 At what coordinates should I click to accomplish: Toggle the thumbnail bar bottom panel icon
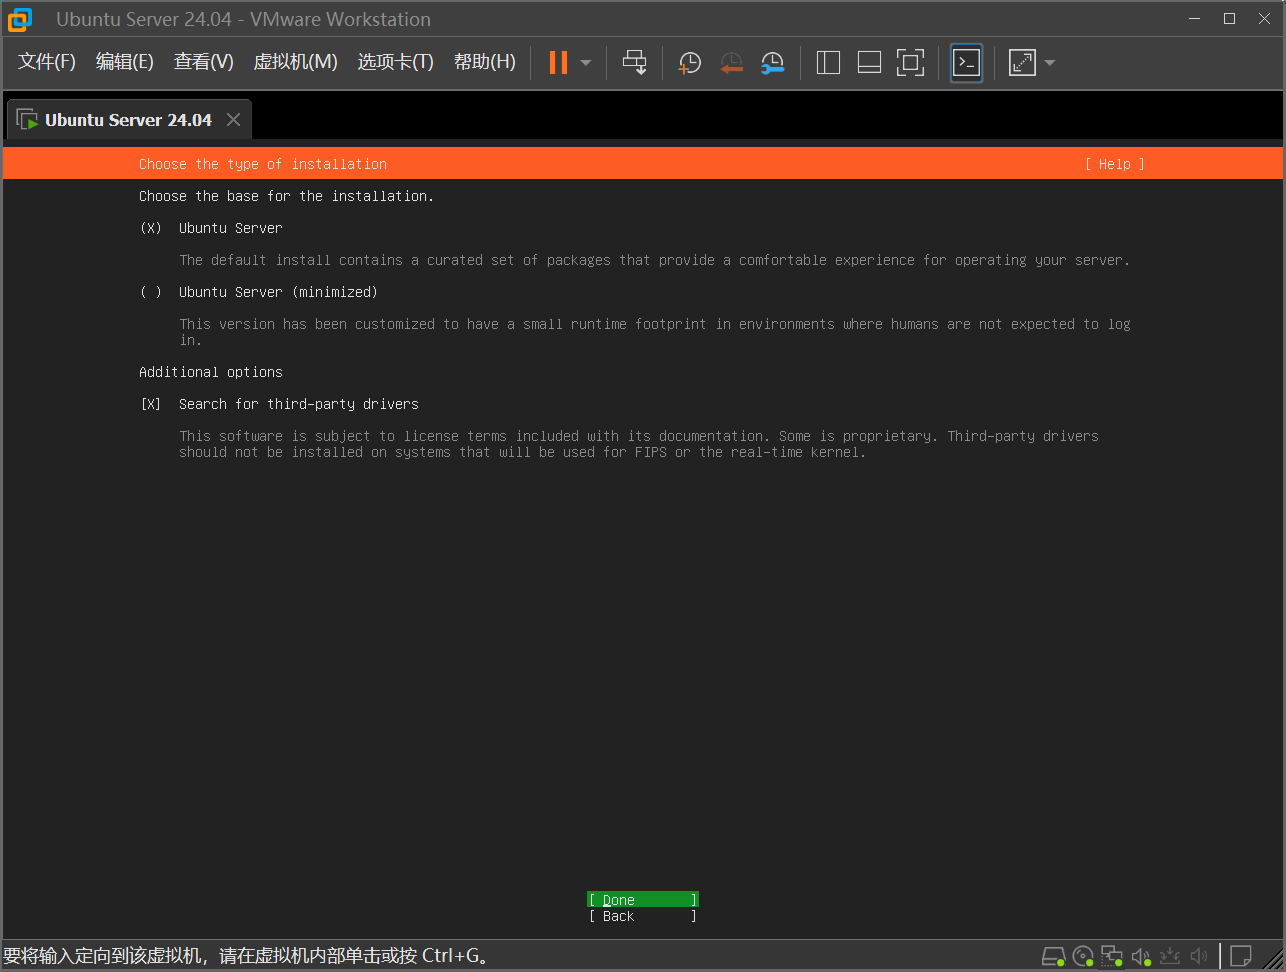point(869,63)
